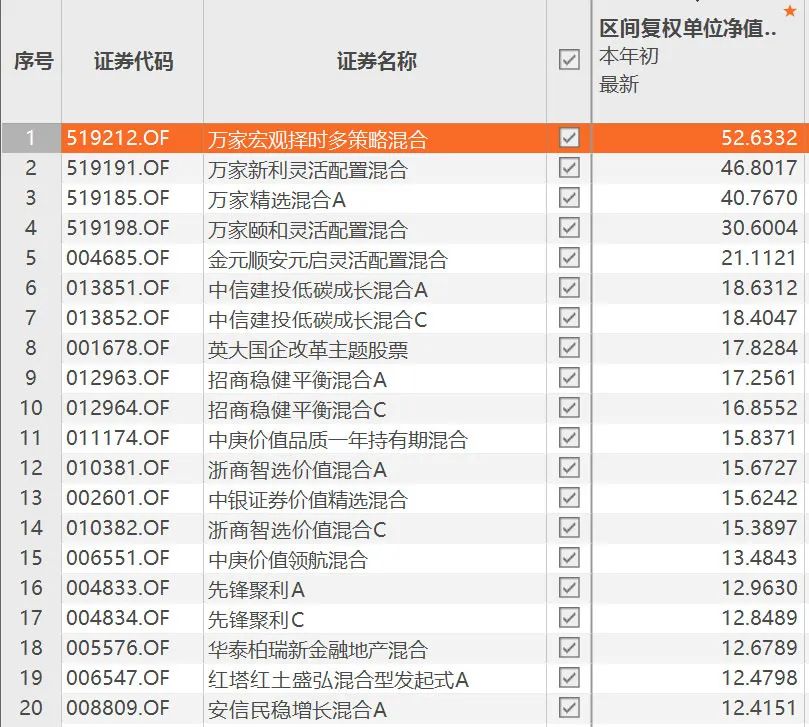
Task: Toggle checkbox for 浙商智选价值混合A
Action: 569,467
